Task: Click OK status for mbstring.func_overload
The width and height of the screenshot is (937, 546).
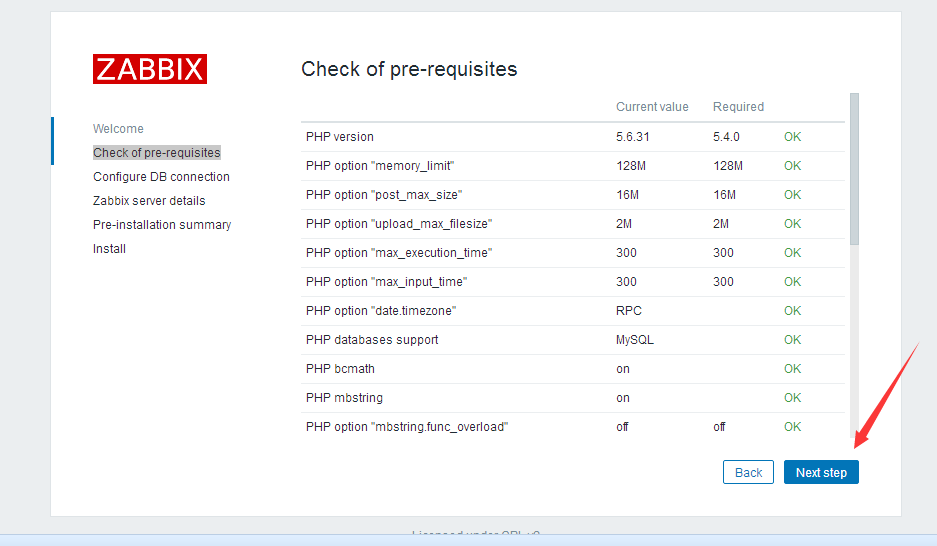Action: (792, 427)
